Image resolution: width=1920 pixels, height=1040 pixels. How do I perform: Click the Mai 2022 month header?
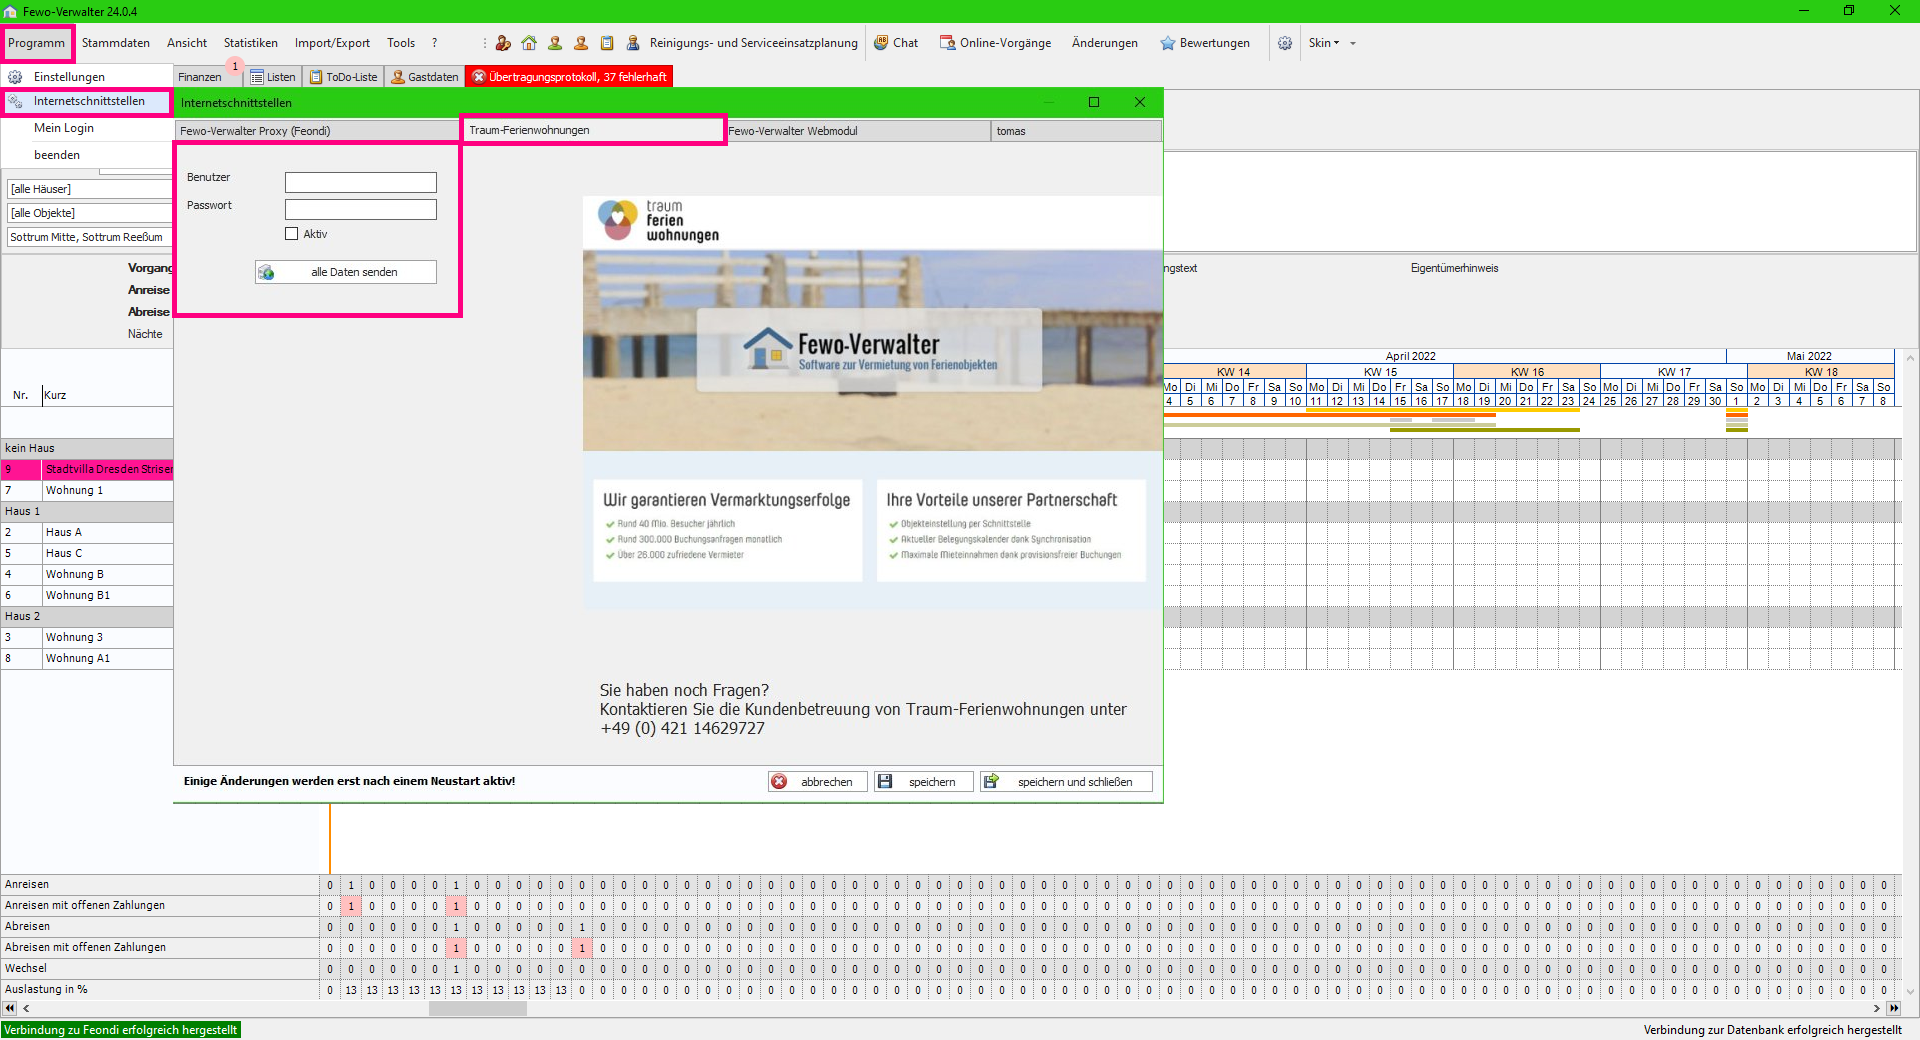[1810, 356]
